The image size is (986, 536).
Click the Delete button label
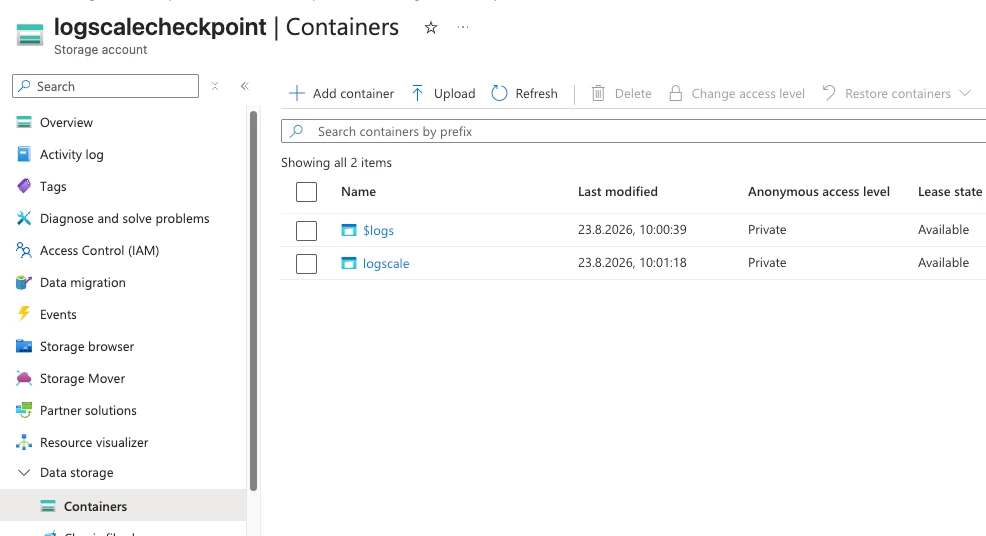633,93
